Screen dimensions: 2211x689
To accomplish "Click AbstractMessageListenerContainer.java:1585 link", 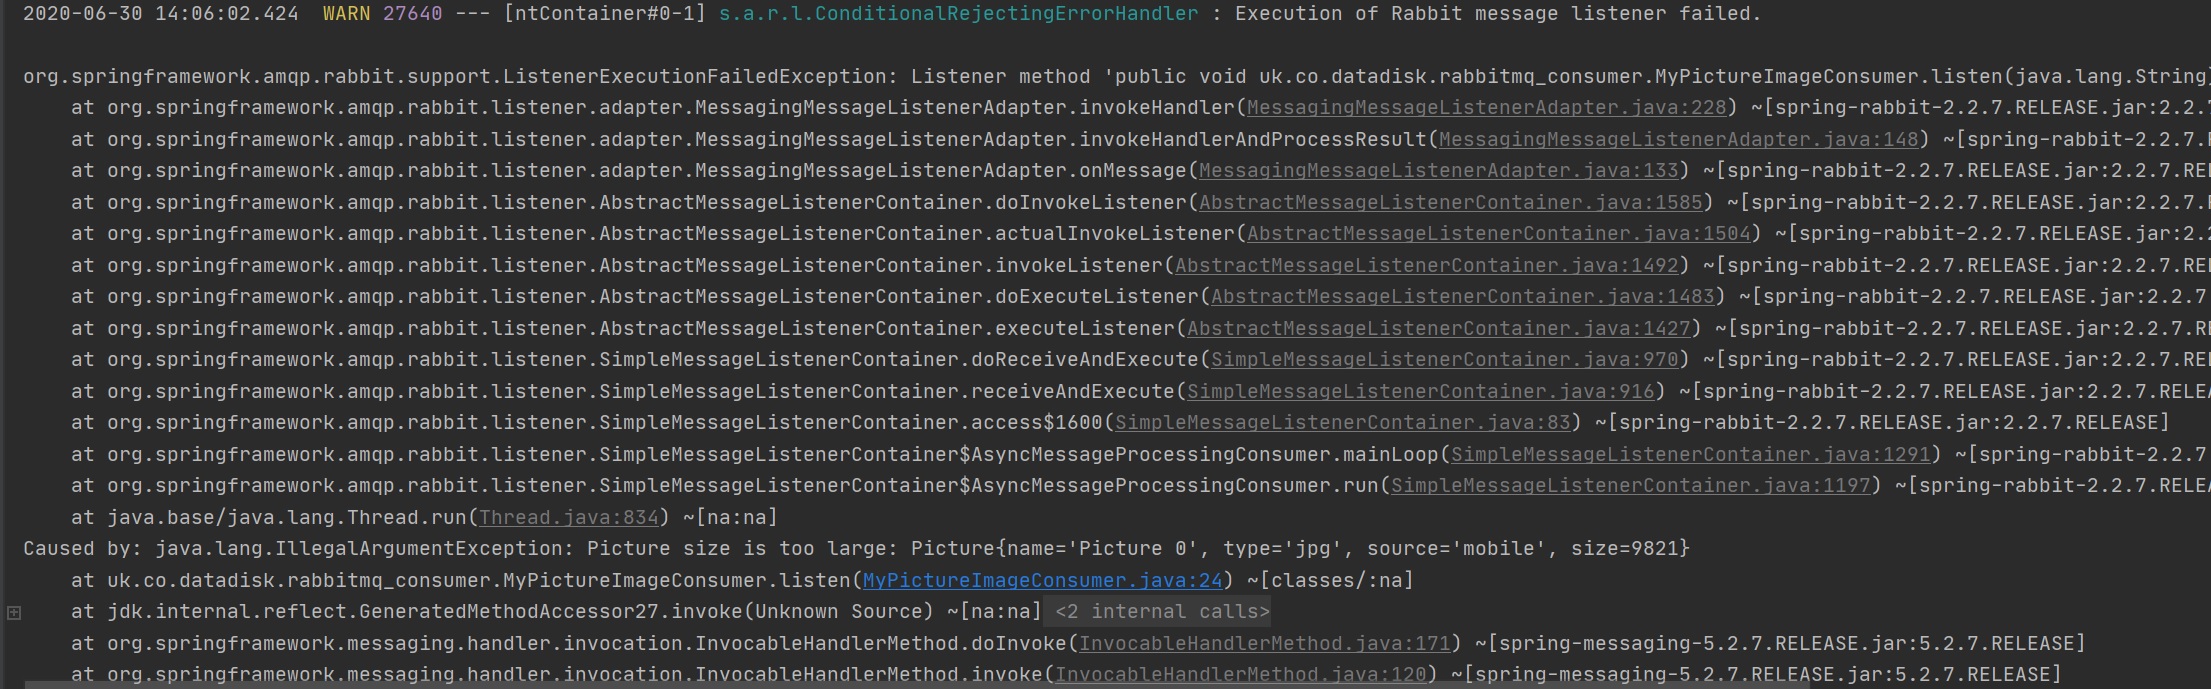I will 1450,203.
